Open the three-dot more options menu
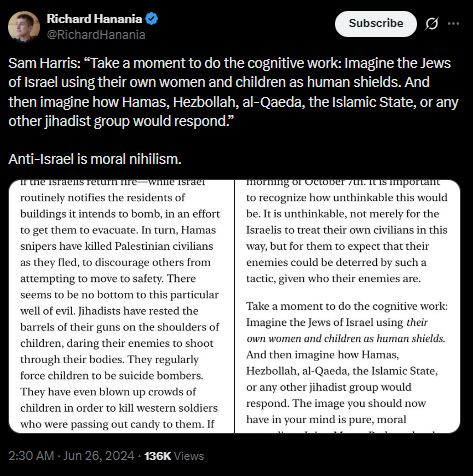The image size is (473, 476). tap(453, 23)
